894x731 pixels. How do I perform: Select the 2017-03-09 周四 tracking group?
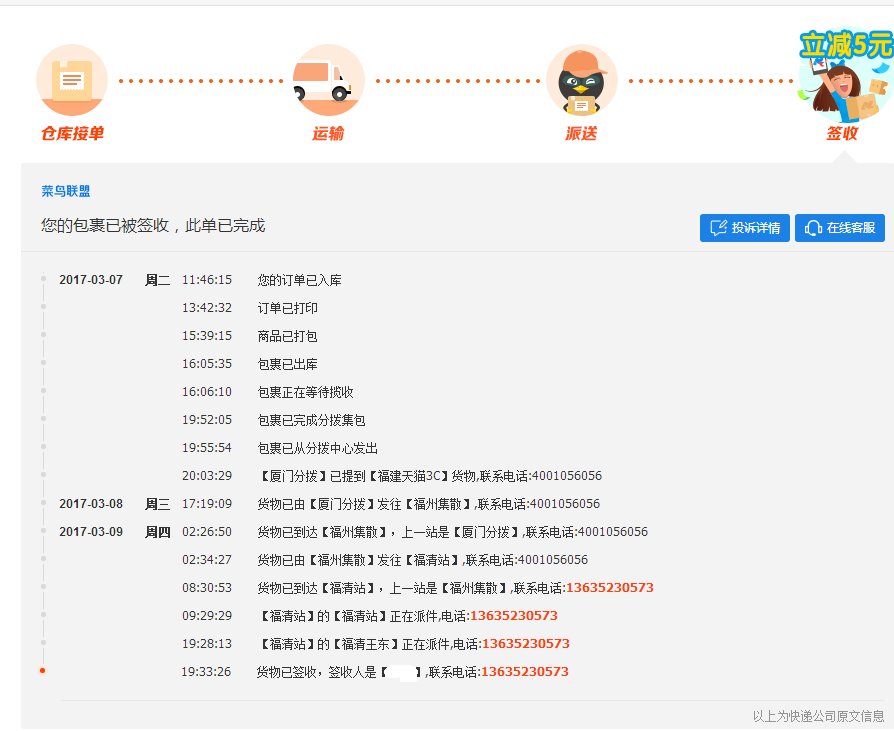tap(93, 532)
